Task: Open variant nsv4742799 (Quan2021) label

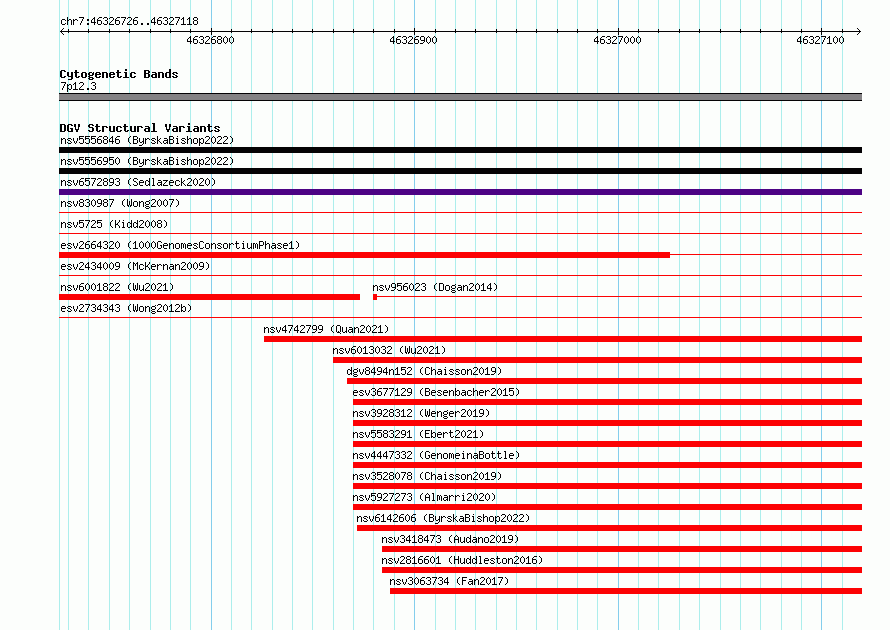Action: [x=326, y=329]
